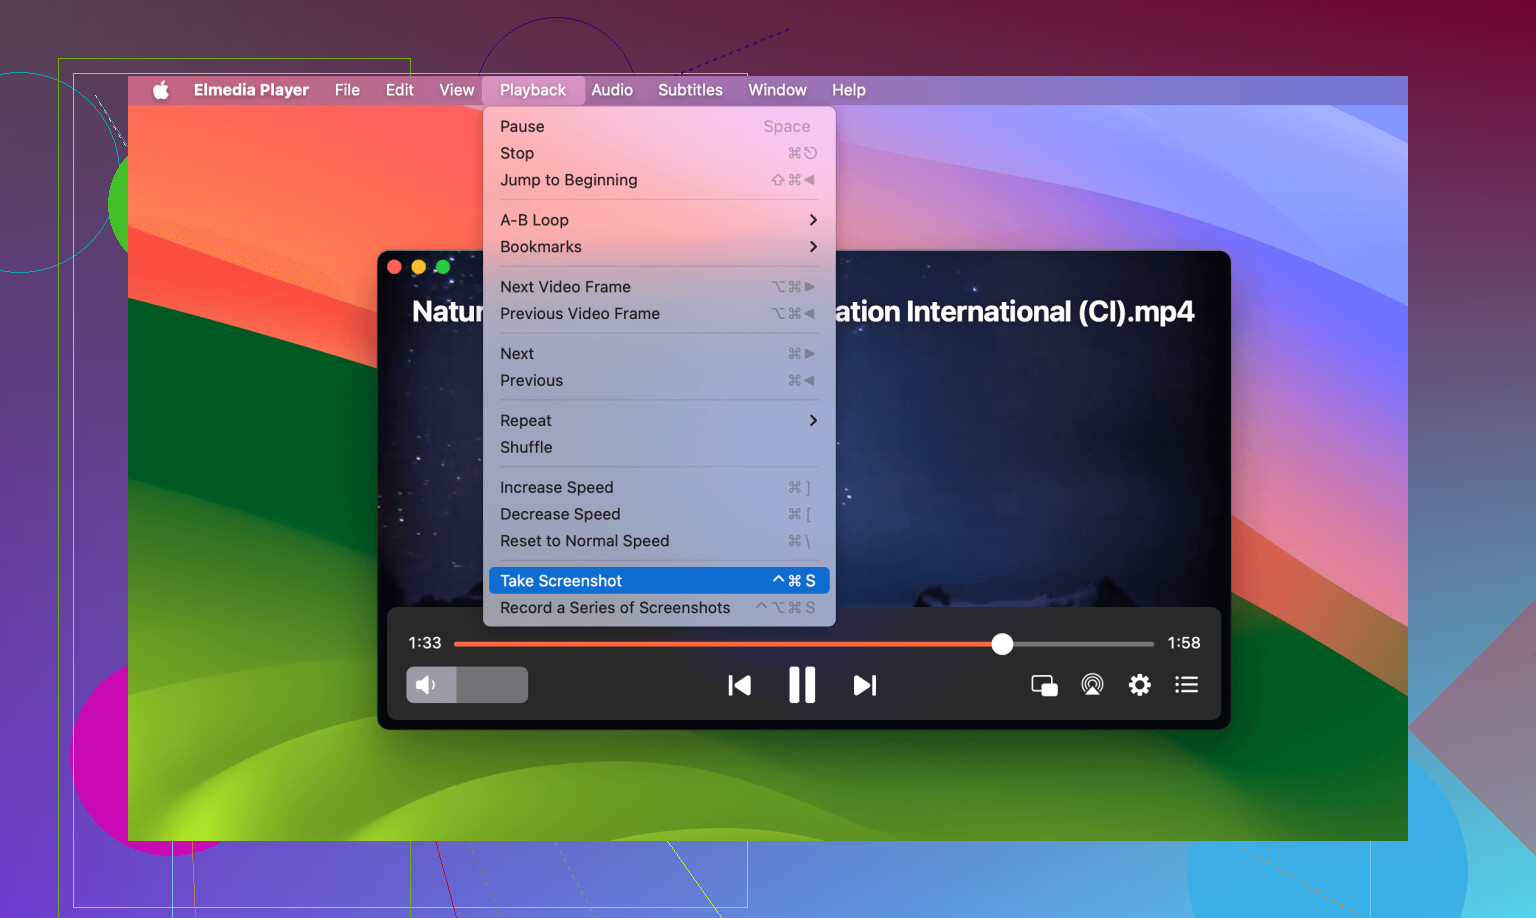This screenshot has width=1536, height=918.
Task: Select Decrease Speed
Action: pos(659,515)
